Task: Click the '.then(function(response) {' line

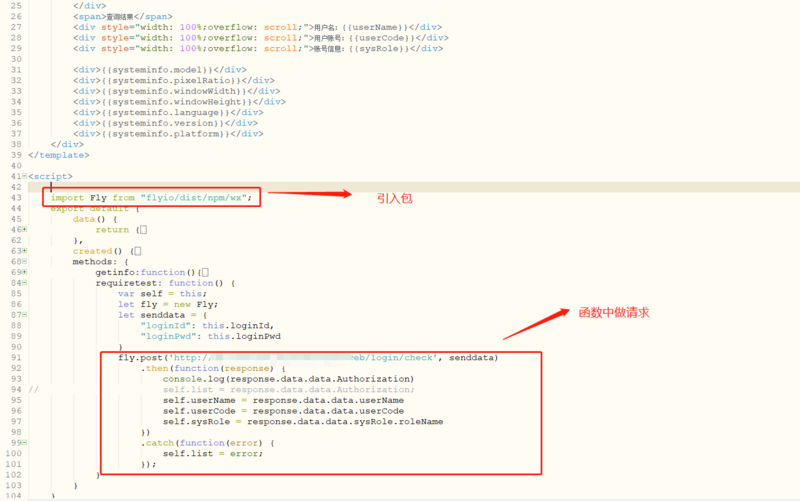Action: tap(213, 368)
